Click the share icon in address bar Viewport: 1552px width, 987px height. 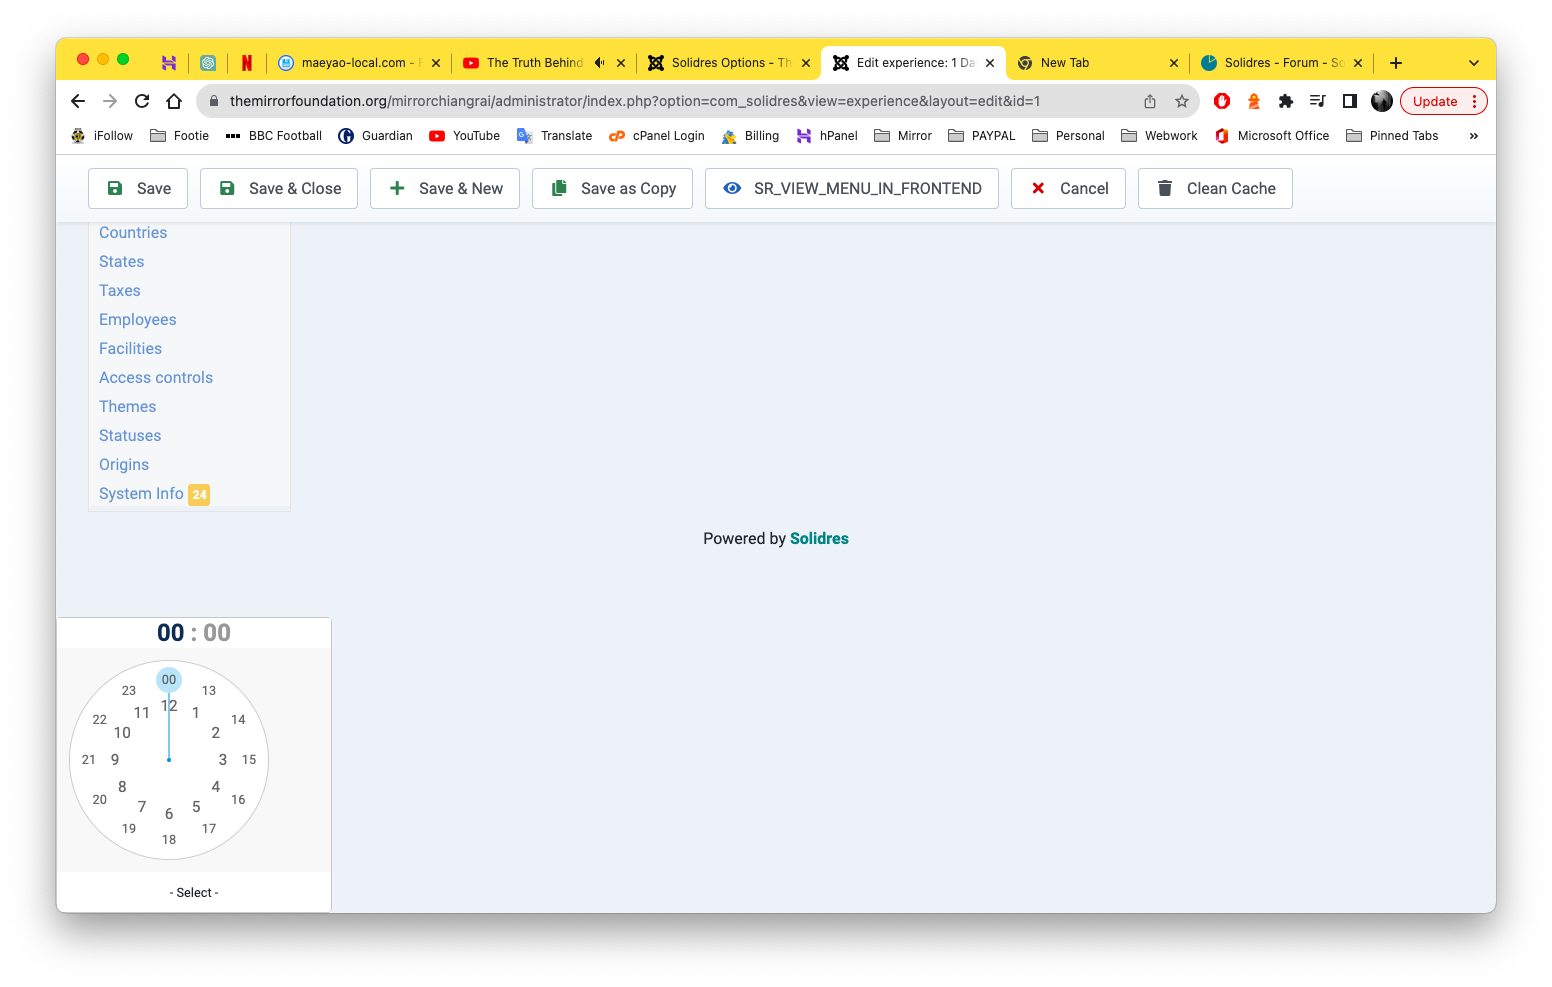click(x=1150, y=101)
